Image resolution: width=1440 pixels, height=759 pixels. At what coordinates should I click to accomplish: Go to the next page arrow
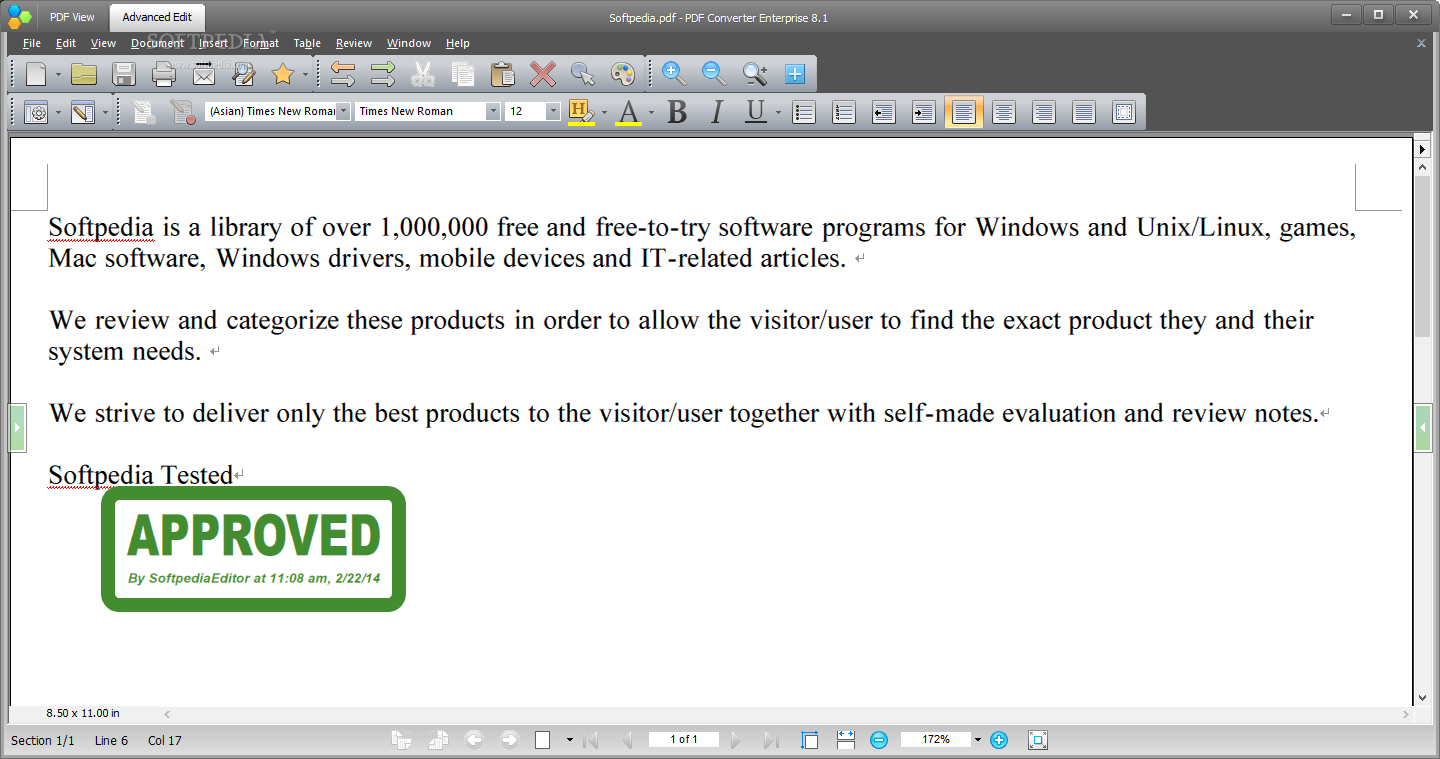click(737, 740)
